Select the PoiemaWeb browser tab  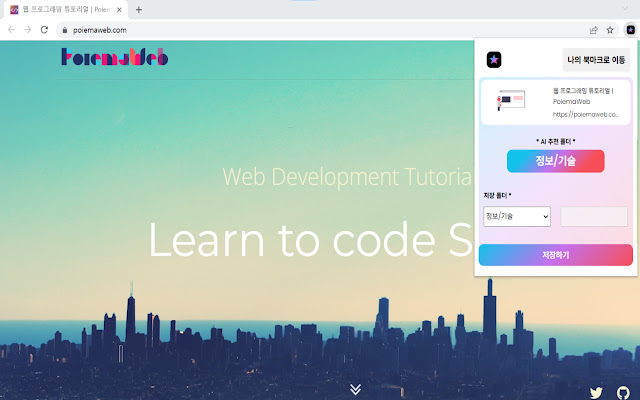[65, 10]
